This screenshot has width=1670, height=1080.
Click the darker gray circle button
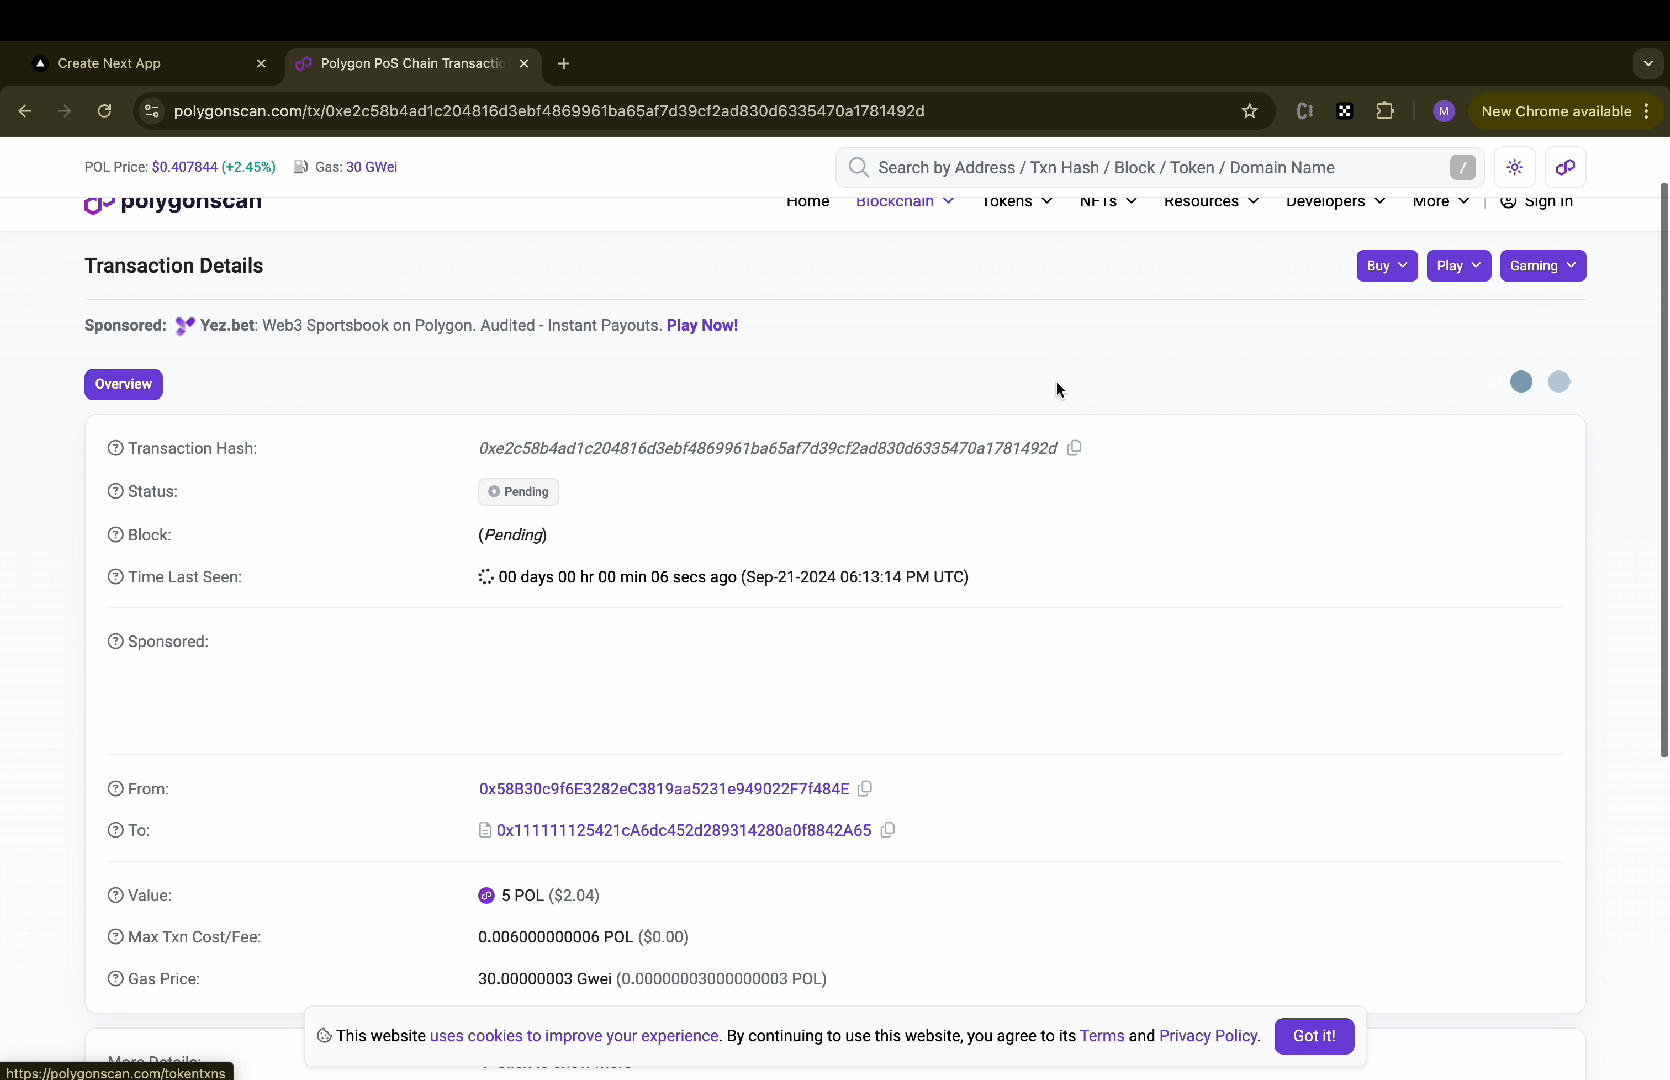[x=1521, y=382]
